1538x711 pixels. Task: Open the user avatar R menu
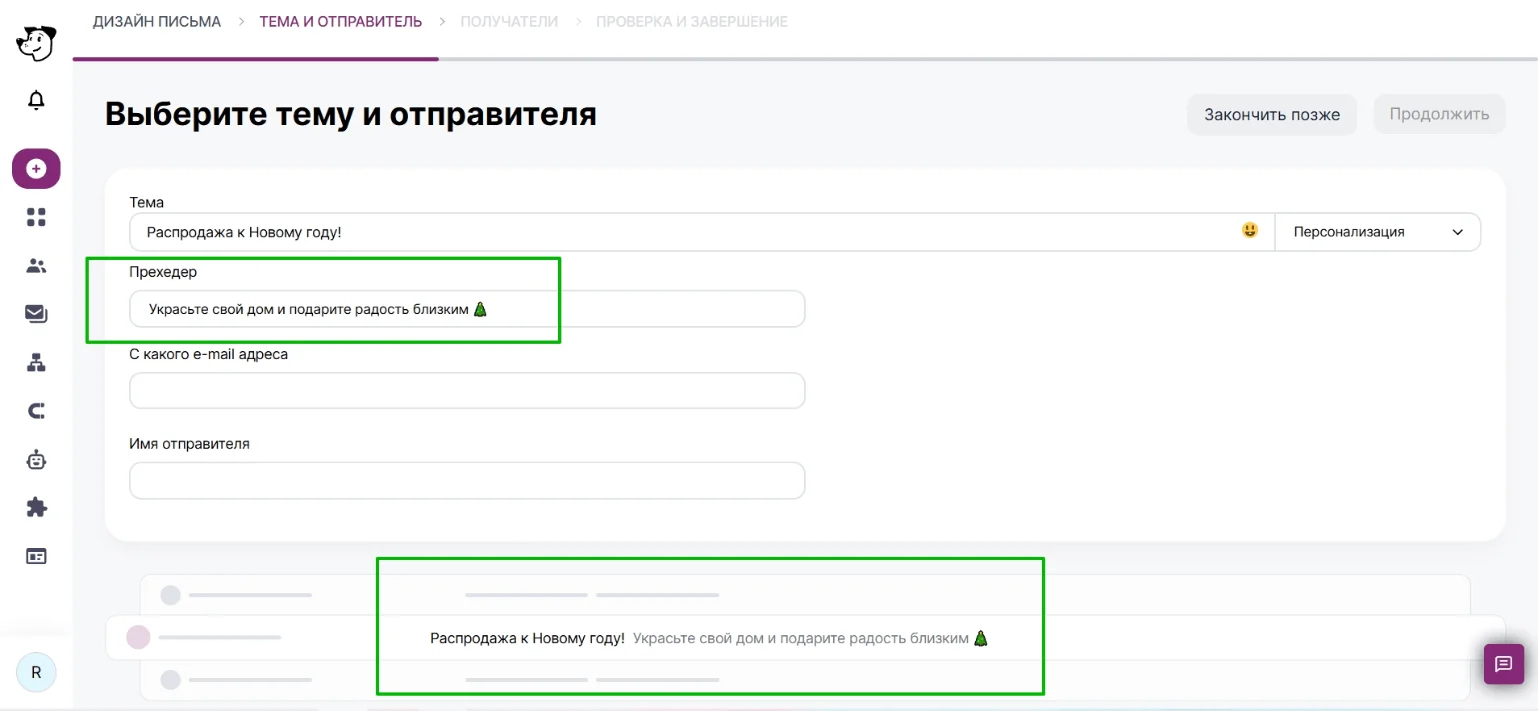(x=36, y=672)
